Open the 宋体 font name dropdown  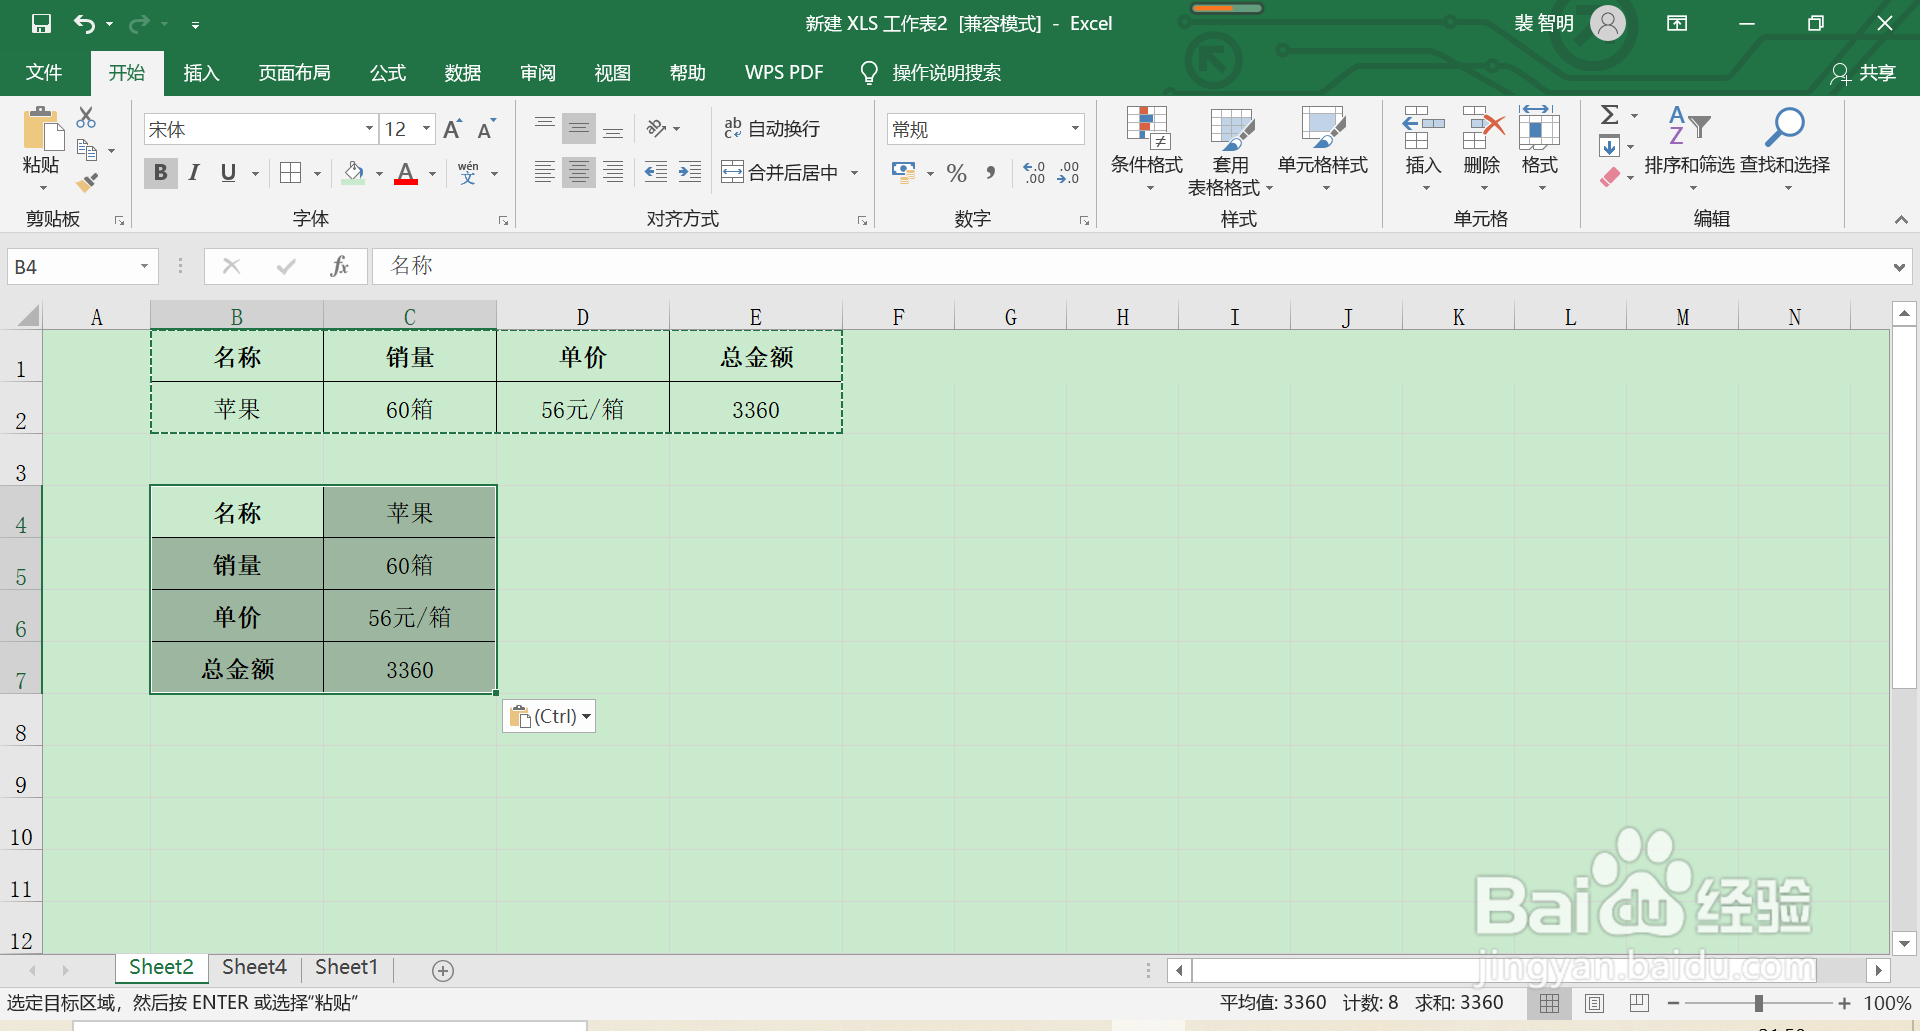coord(369,129)
